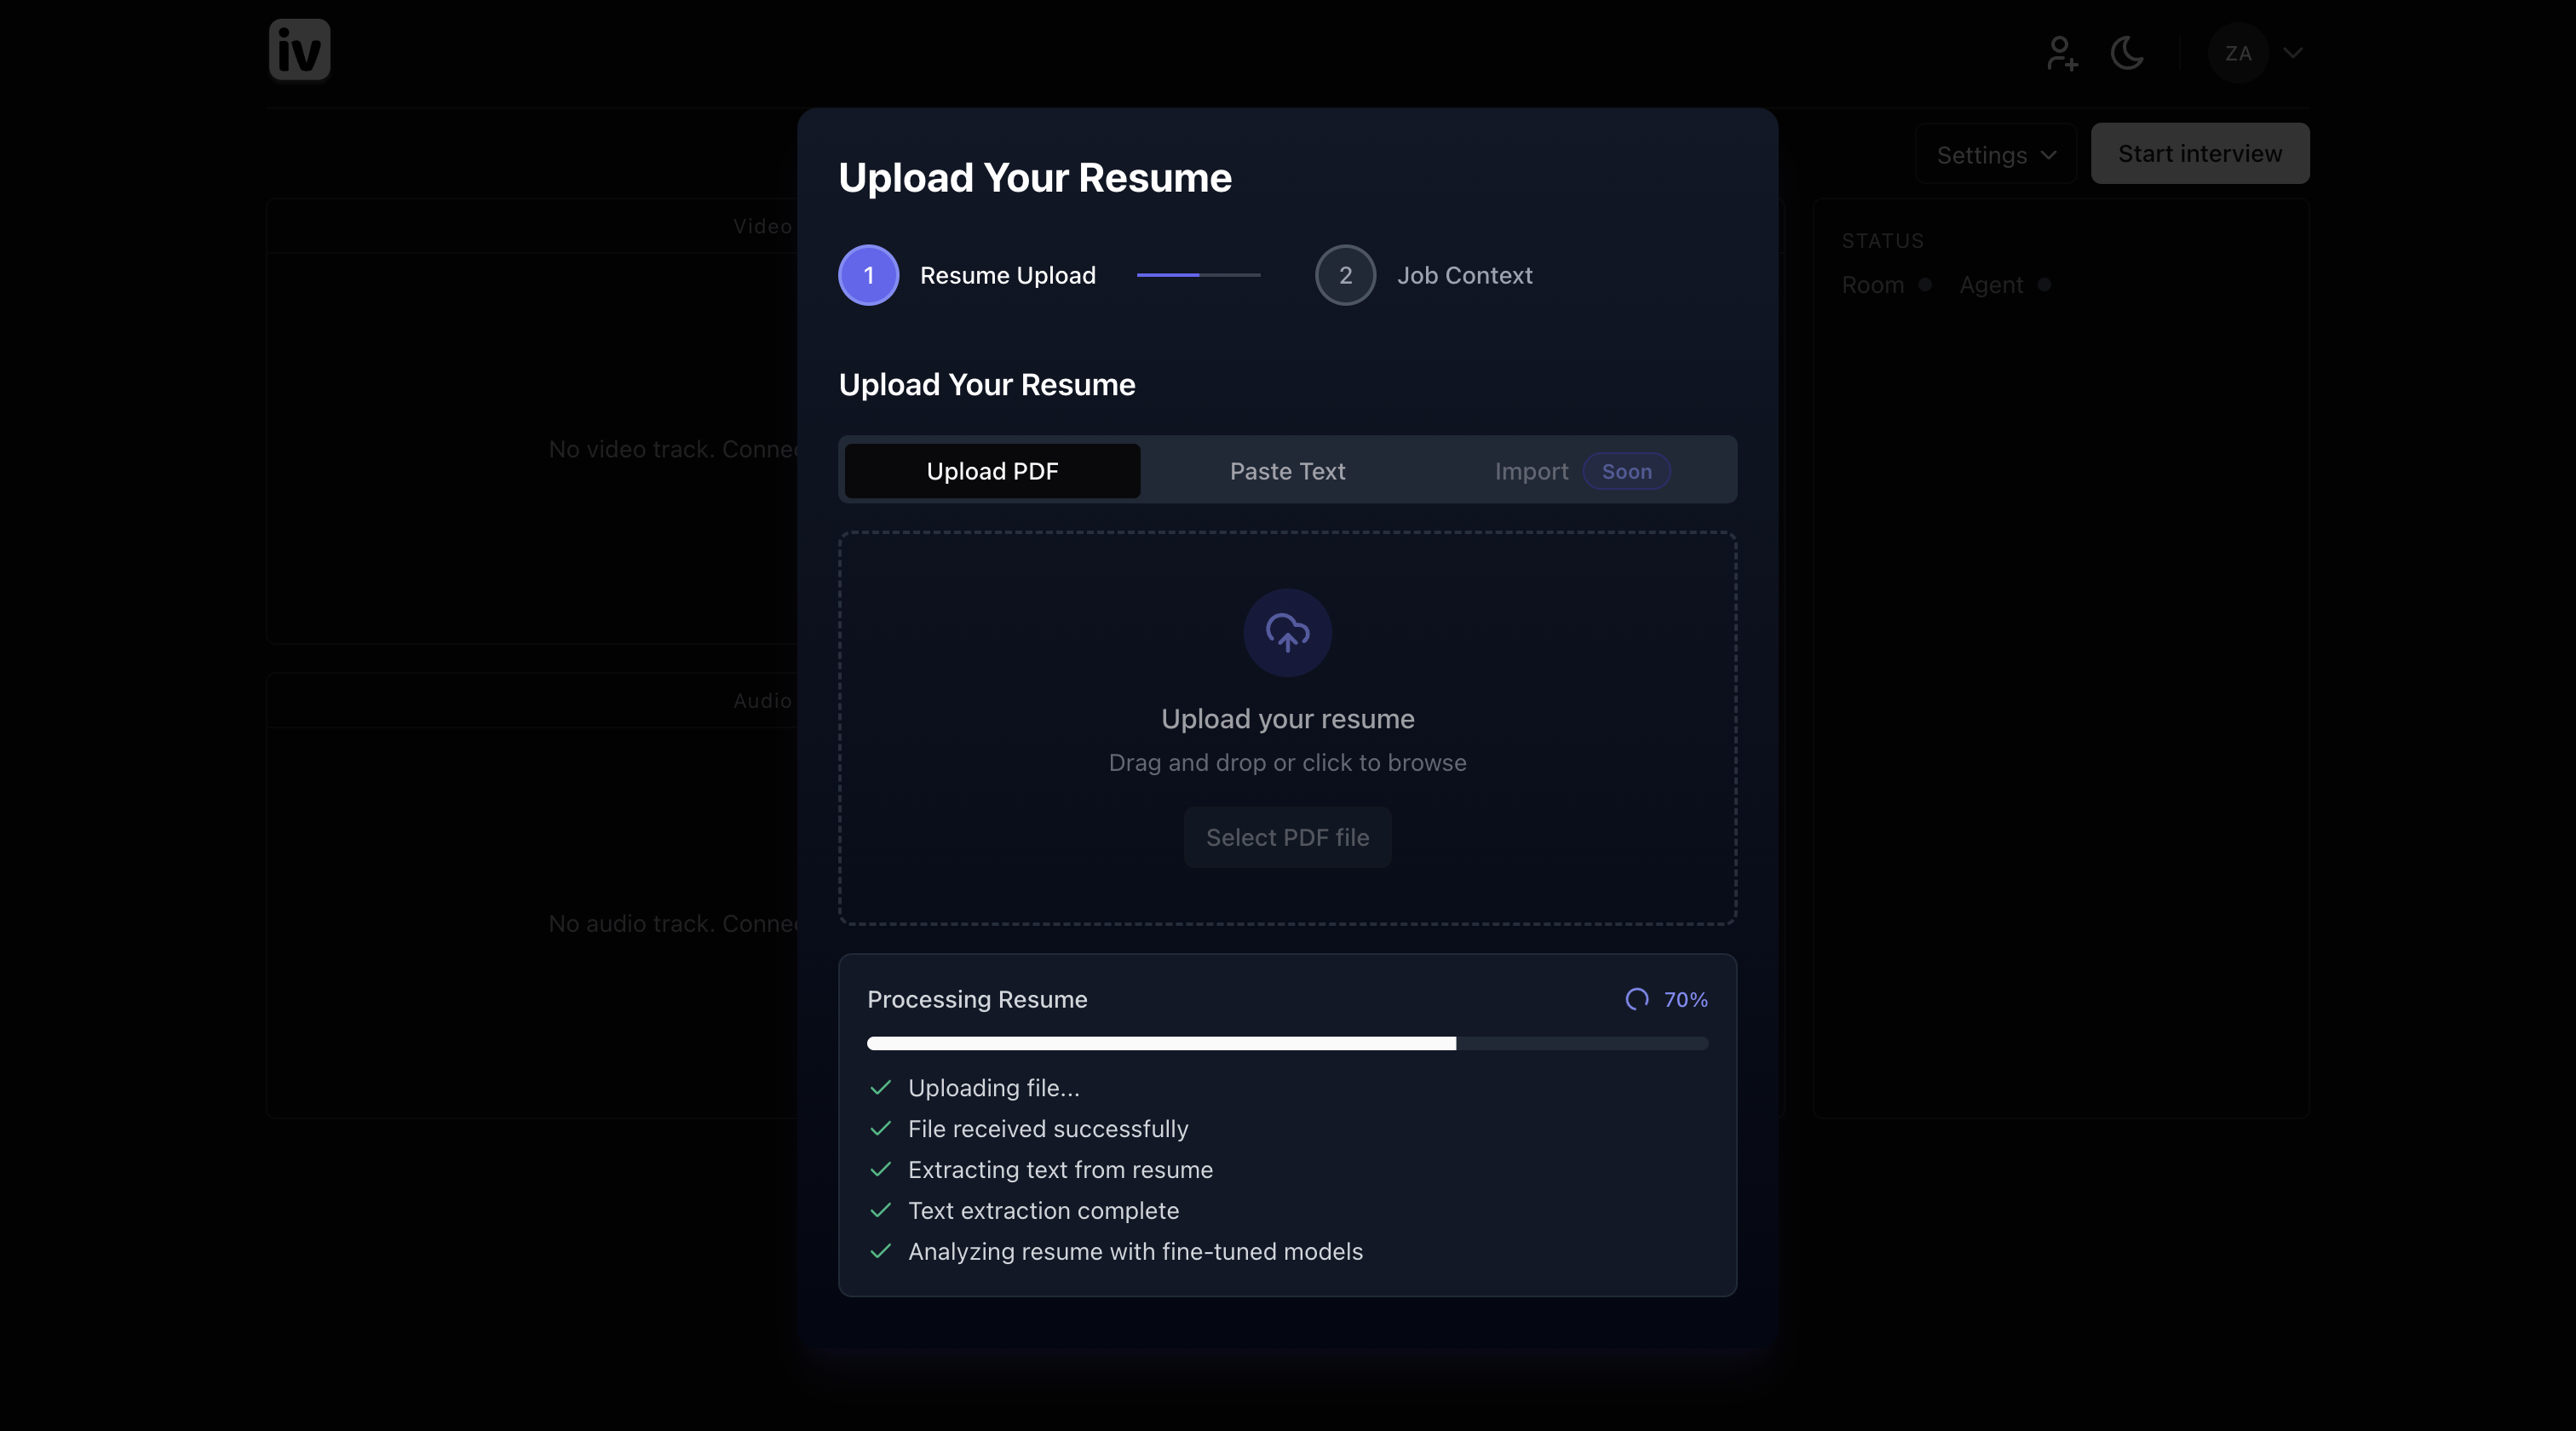
Task: Click the Processing Resume progress bar
Action: click(x=1287, y=1043)
